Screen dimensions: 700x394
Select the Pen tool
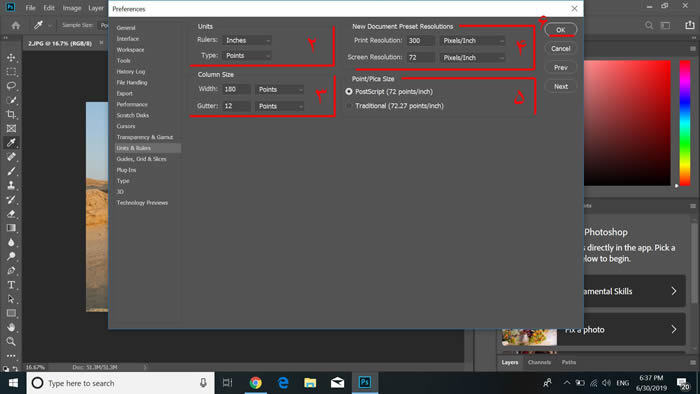(11, 270)
